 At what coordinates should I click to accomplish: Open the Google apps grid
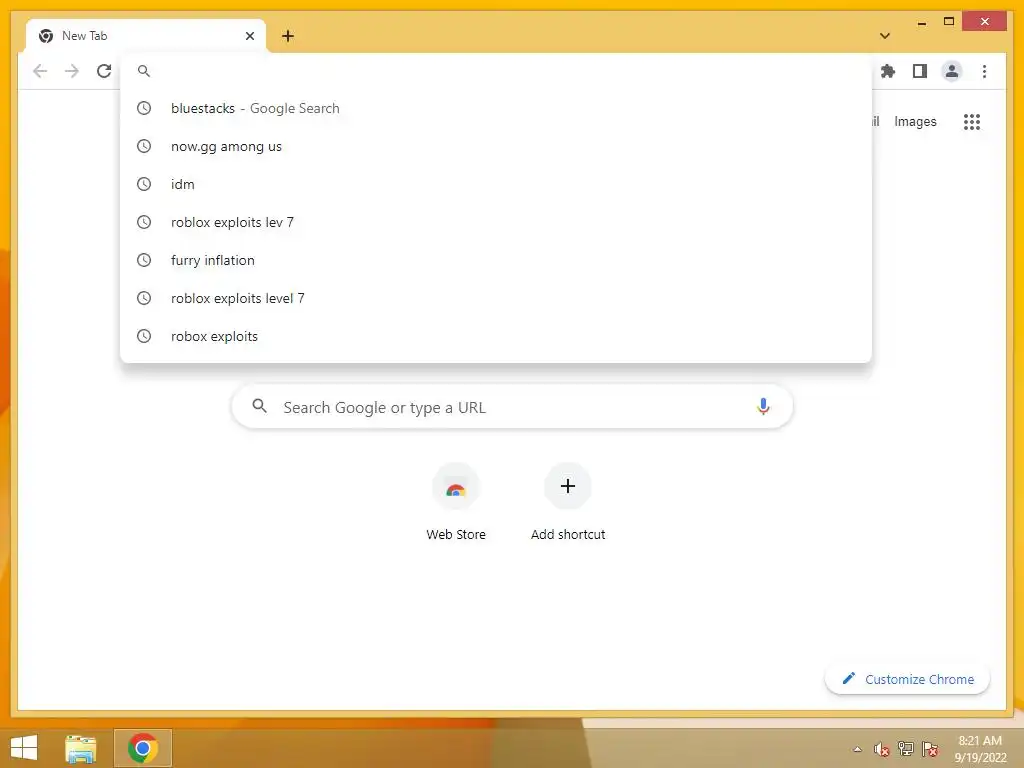(x=972, y=121)
